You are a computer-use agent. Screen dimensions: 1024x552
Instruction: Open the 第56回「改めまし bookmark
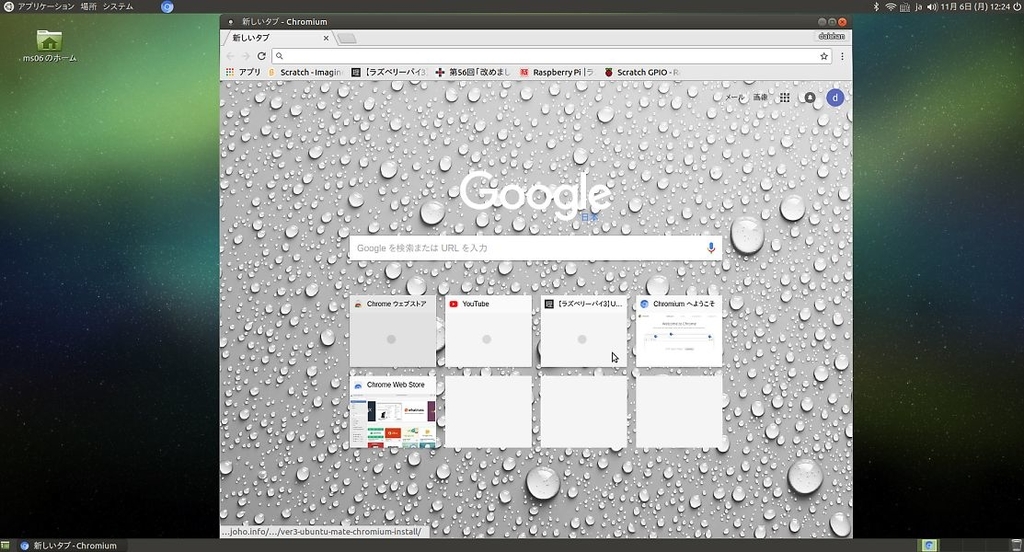pos(473,72)
